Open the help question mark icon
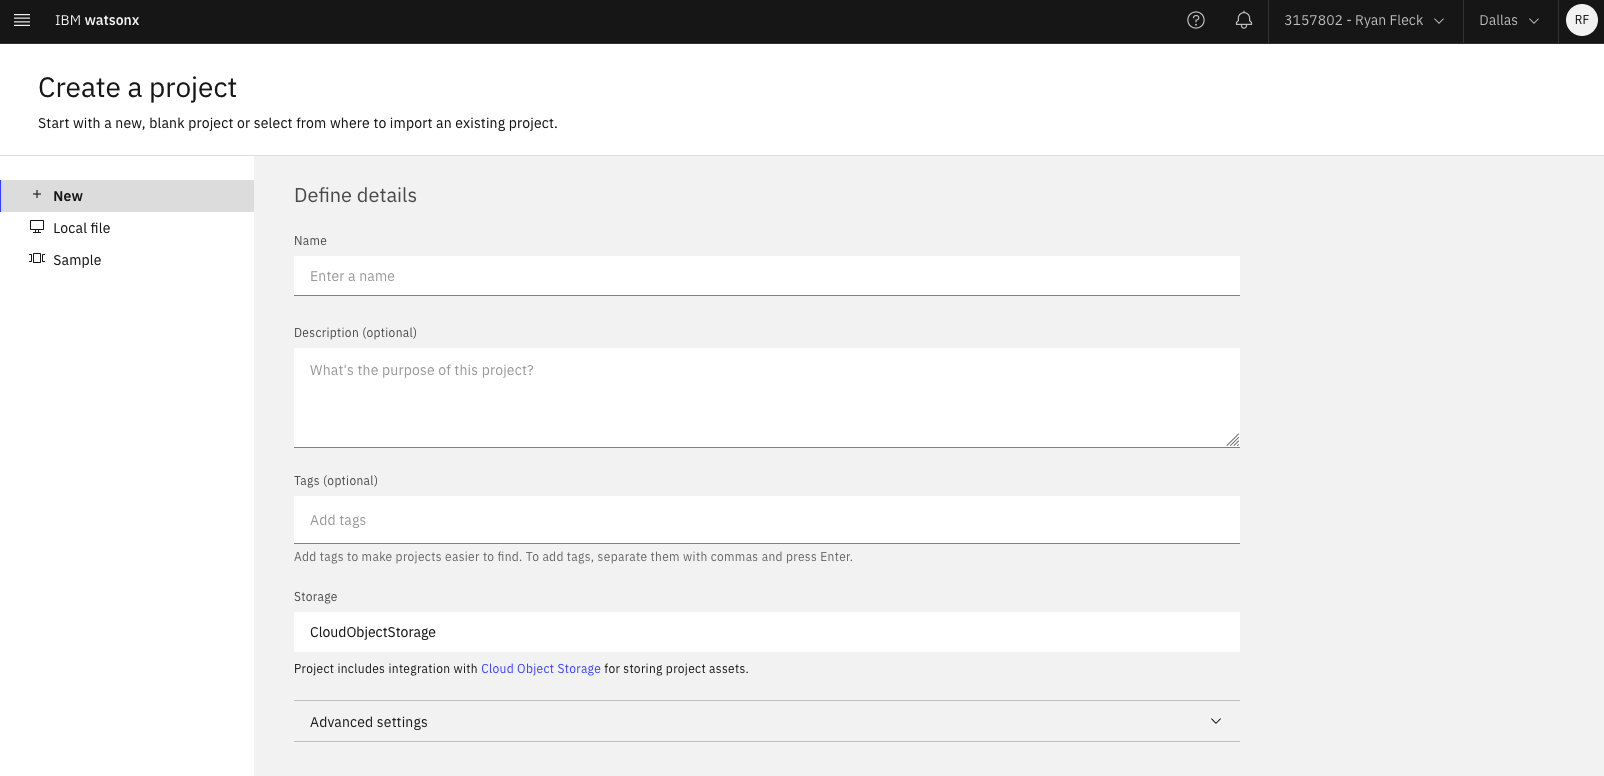Image resolution: width=1604 pixels, height=776 pixels. point(1195,20)
